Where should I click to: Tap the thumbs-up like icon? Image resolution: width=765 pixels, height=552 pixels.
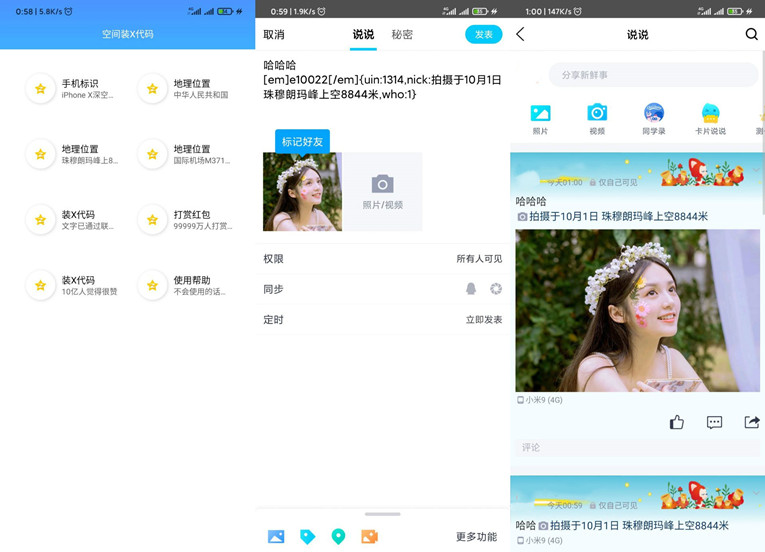click(x=677, y=422)
